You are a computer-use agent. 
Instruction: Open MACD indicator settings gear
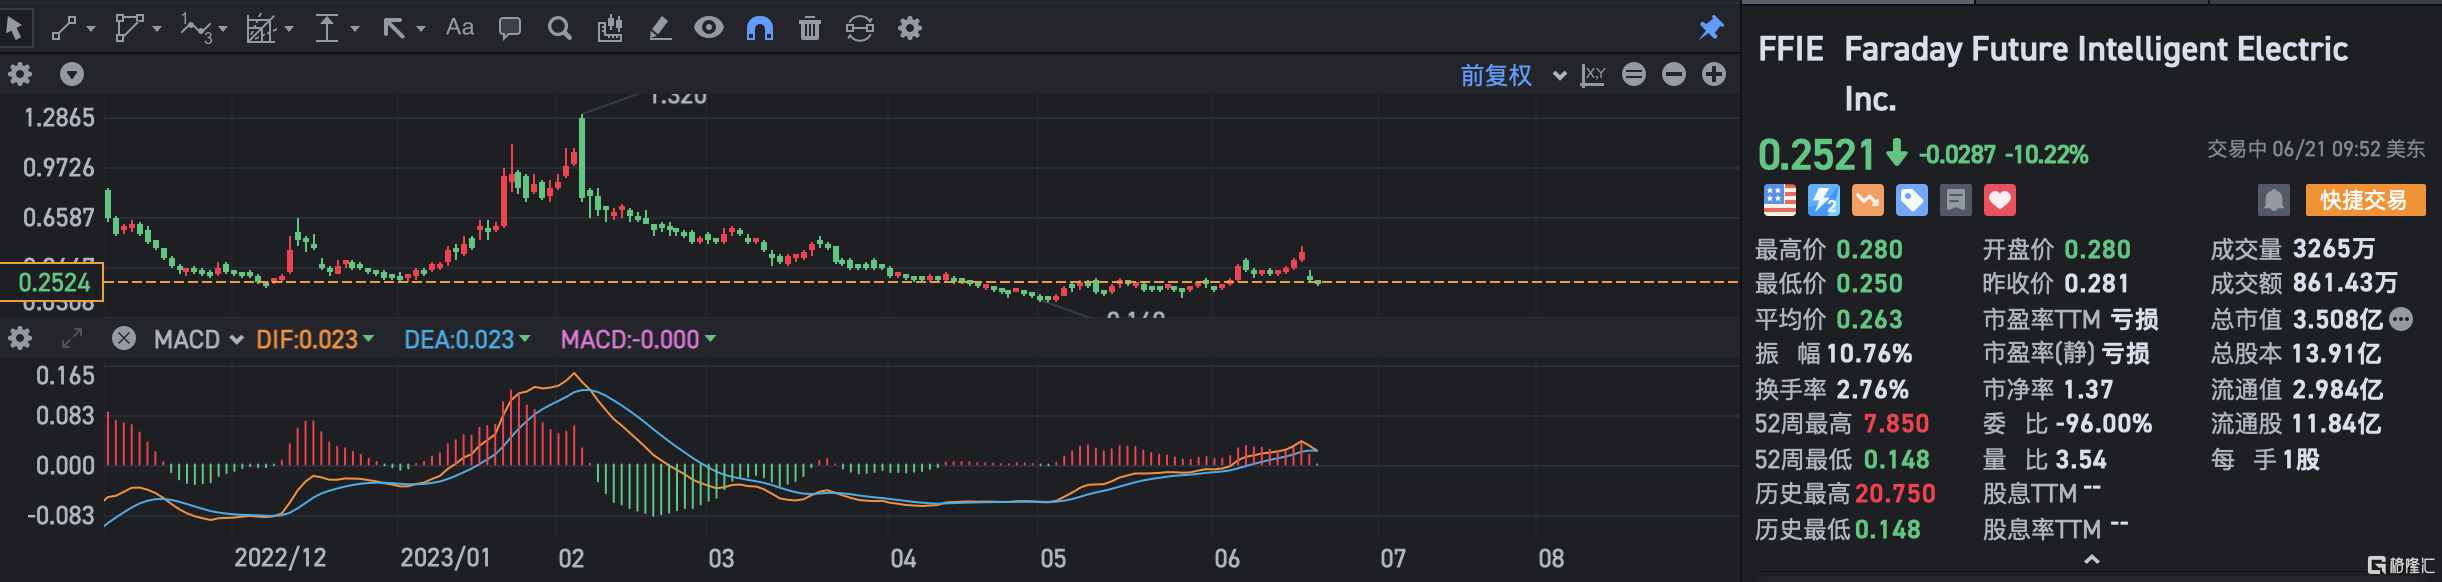click(x=20, y=339)
